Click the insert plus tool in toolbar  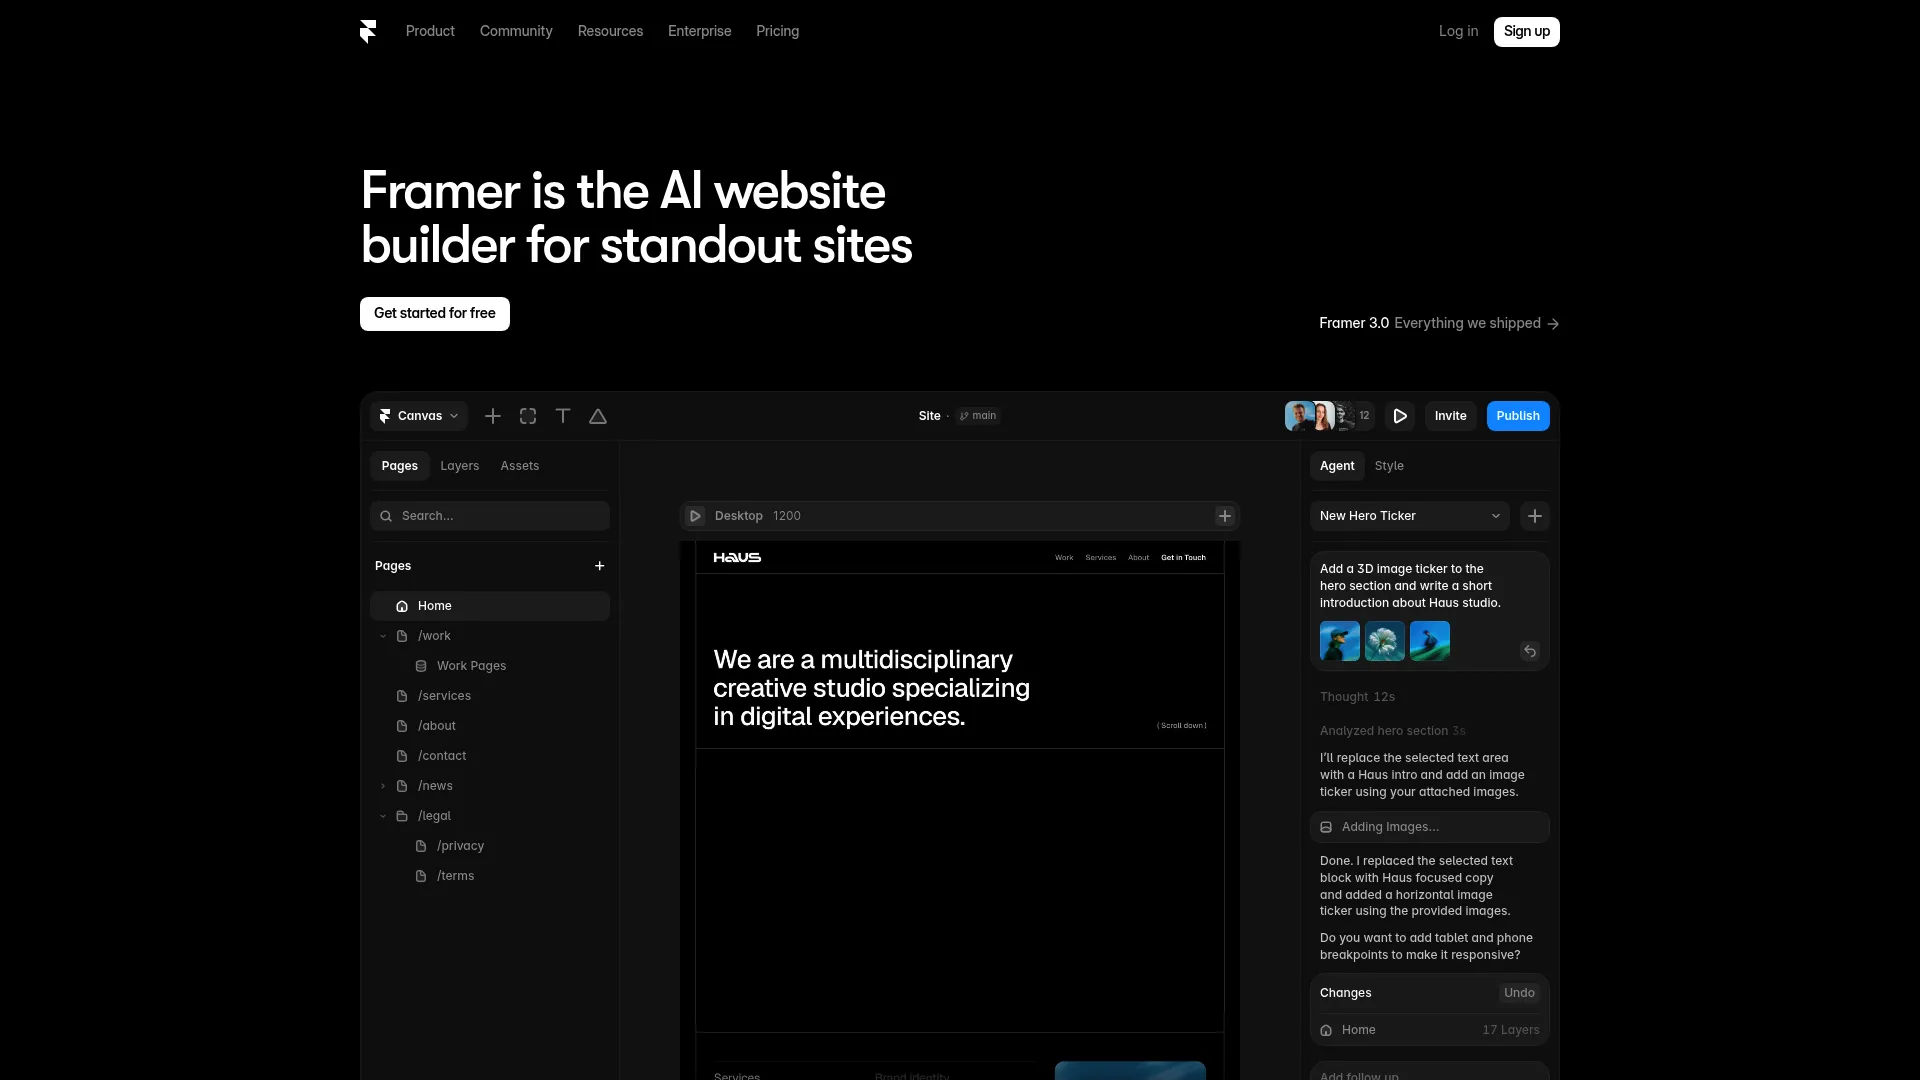(x=493, y=416)
